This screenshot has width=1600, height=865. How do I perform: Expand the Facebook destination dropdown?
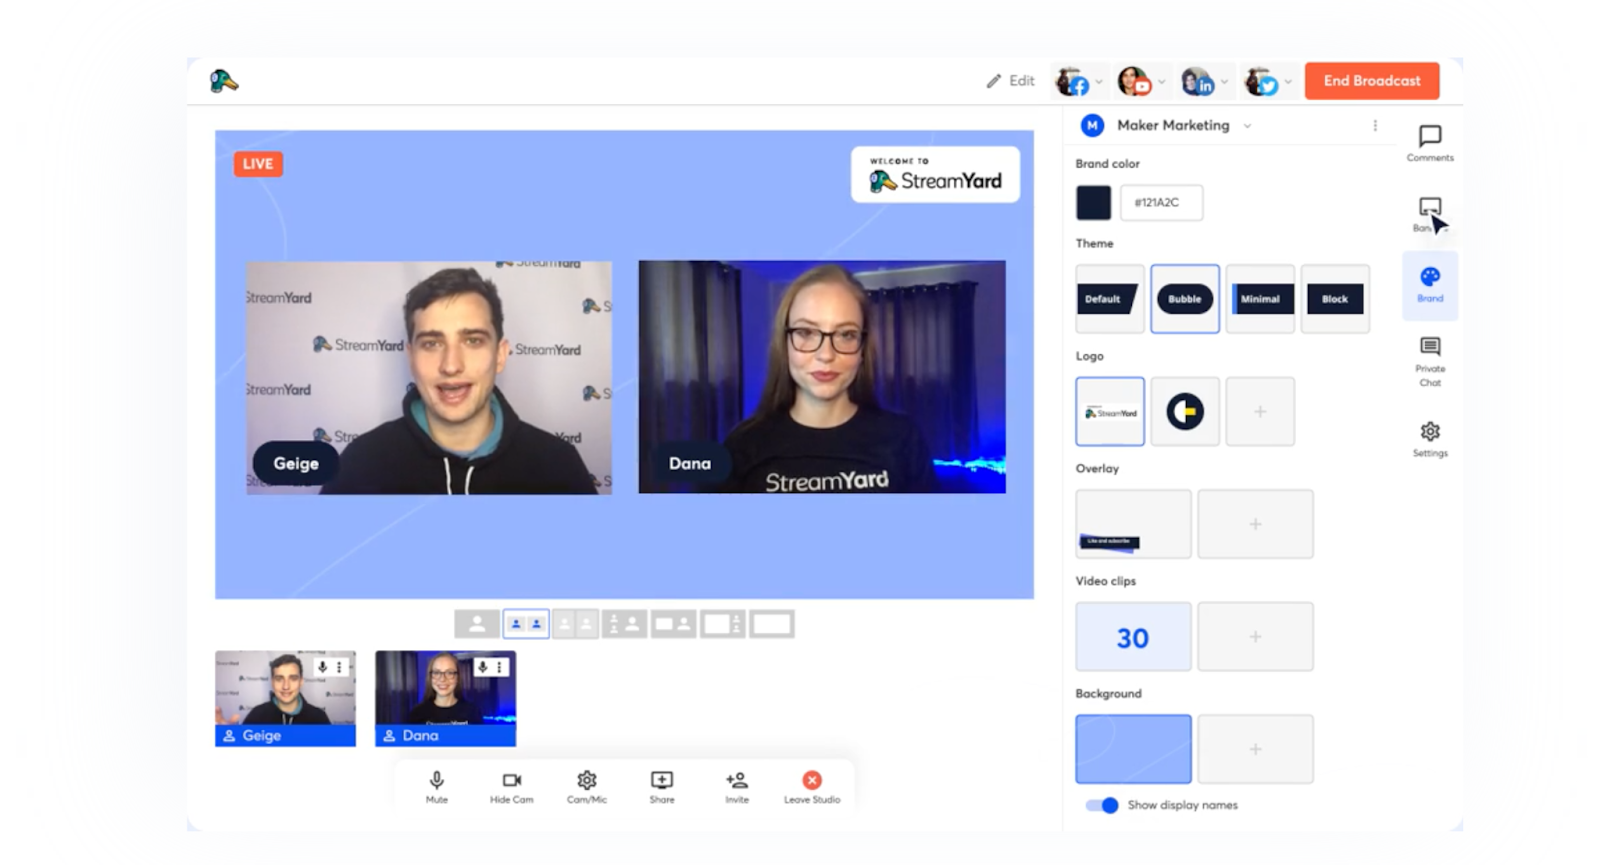(x=1099, y=82)
